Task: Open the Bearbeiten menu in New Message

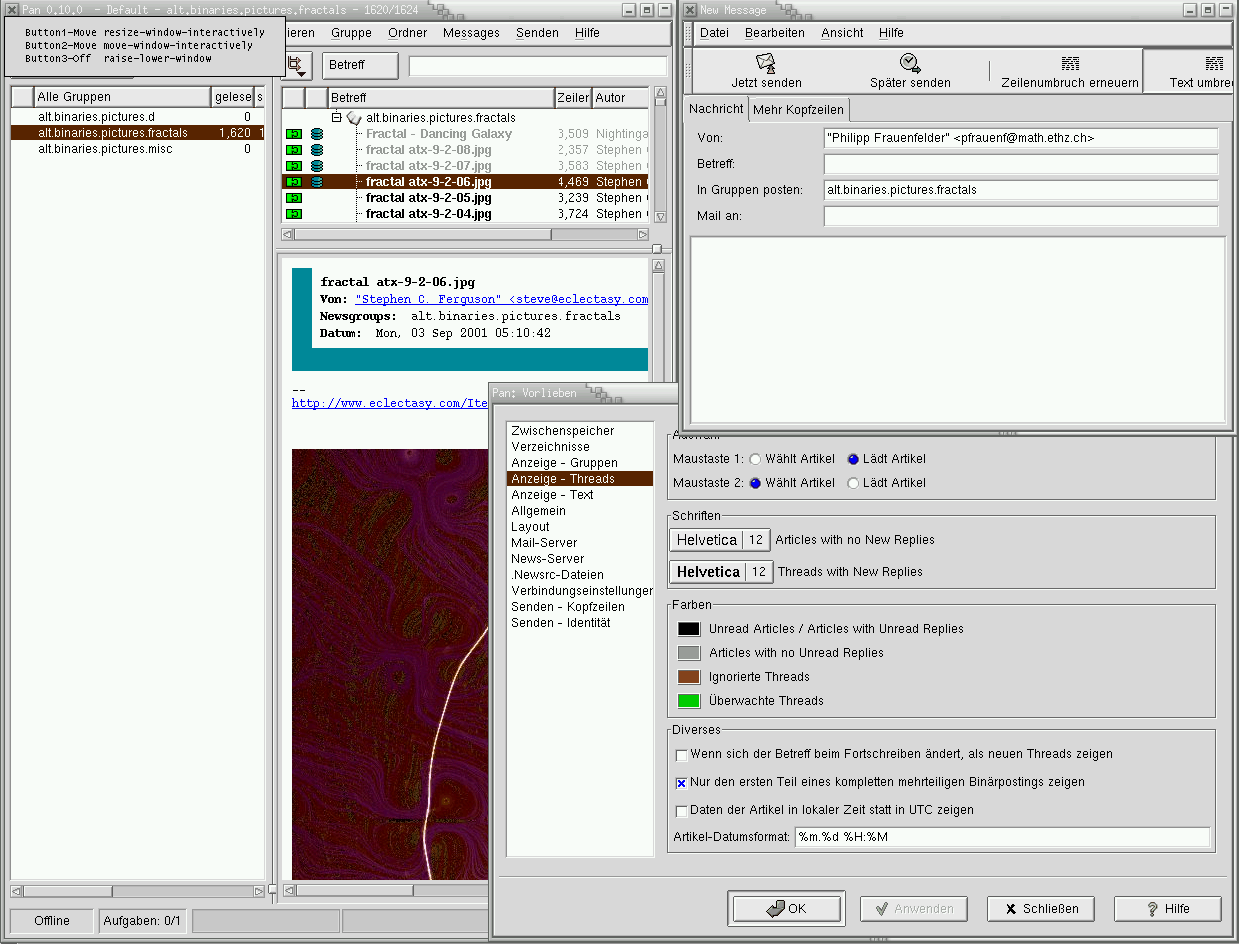Action: (774, 33)
